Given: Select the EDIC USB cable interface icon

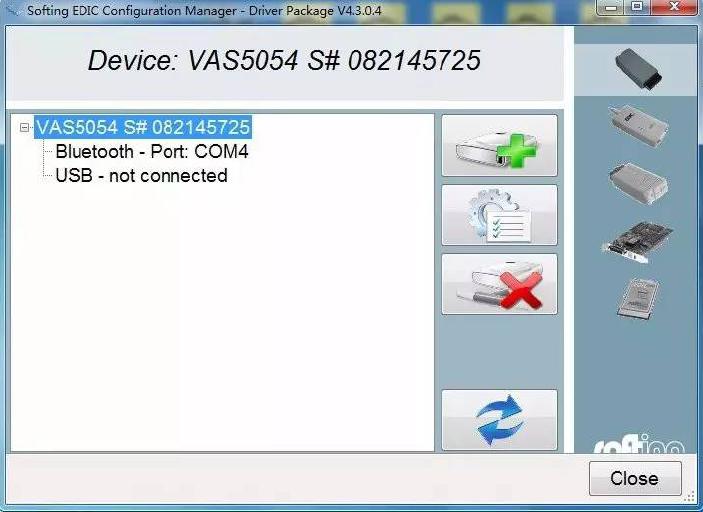Looking at the screenshot, I should pos(638,126).
